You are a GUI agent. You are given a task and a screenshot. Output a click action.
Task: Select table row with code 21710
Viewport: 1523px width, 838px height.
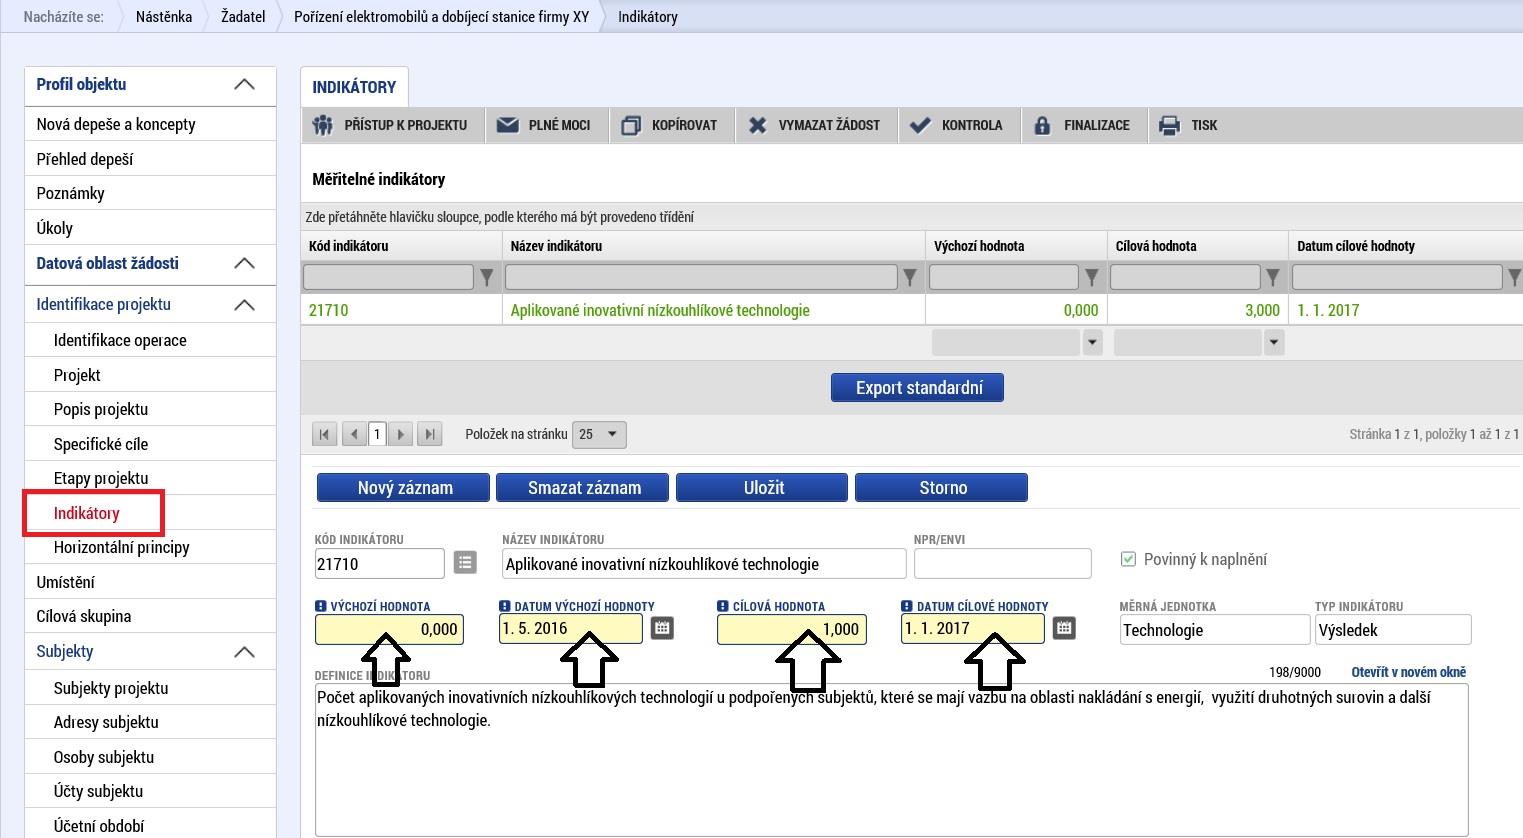click(x=911, y=310)
